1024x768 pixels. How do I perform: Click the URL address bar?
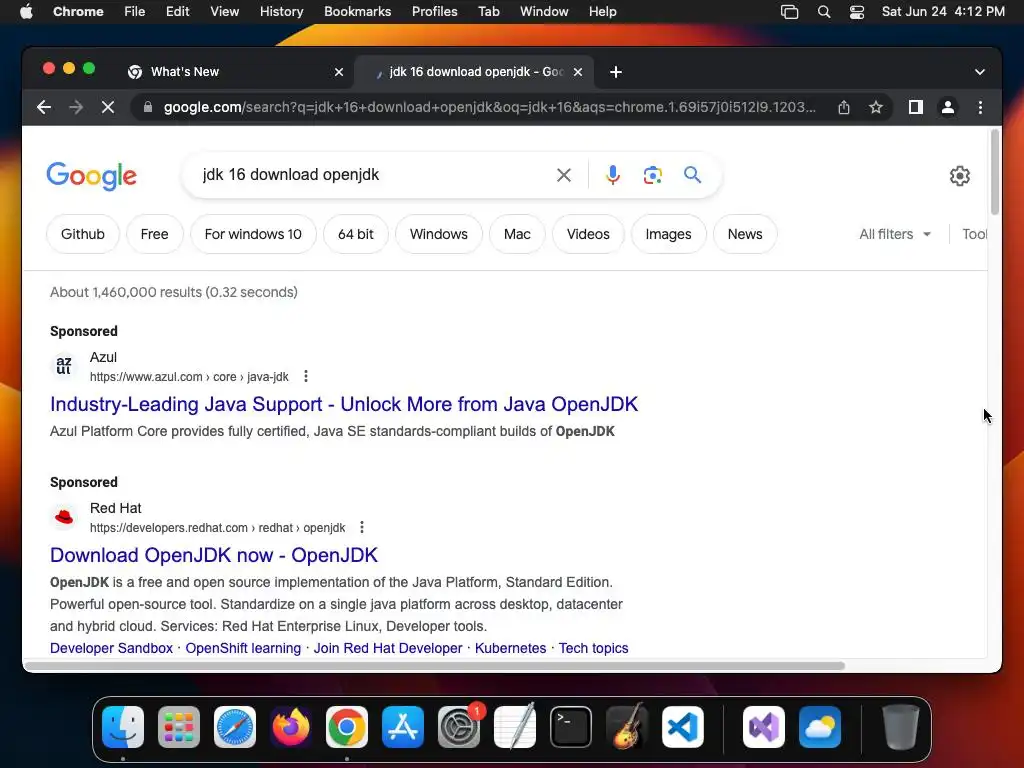coord(490,107)
